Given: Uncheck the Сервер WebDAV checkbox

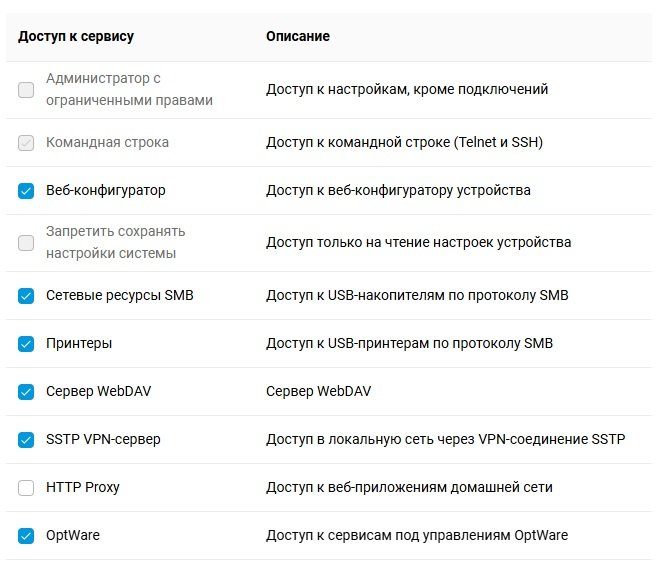Looking at the screenshot, I should click(26, 392).
